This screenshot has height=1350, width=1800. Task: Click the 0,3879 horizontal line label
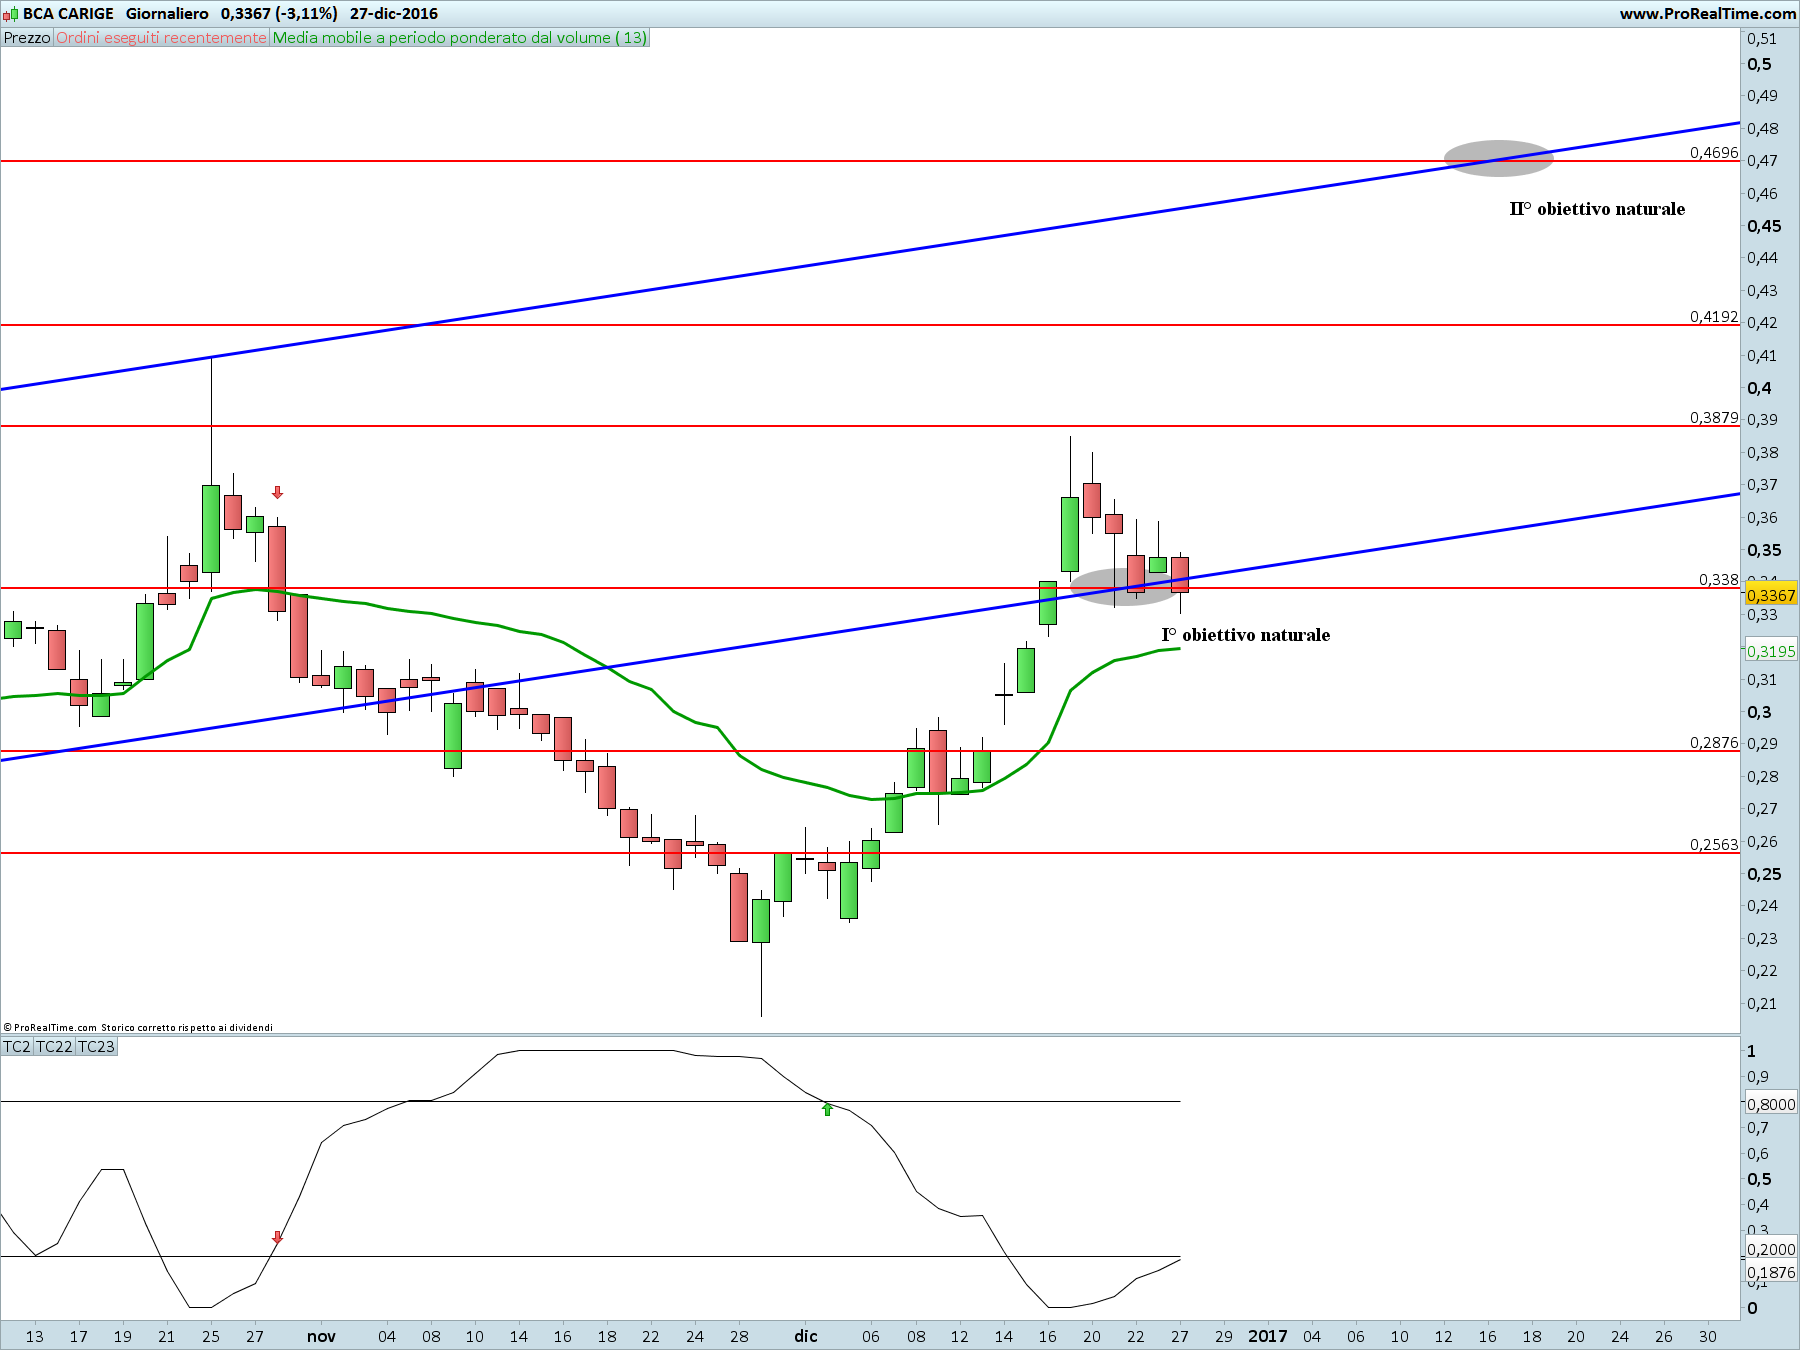1714,418
